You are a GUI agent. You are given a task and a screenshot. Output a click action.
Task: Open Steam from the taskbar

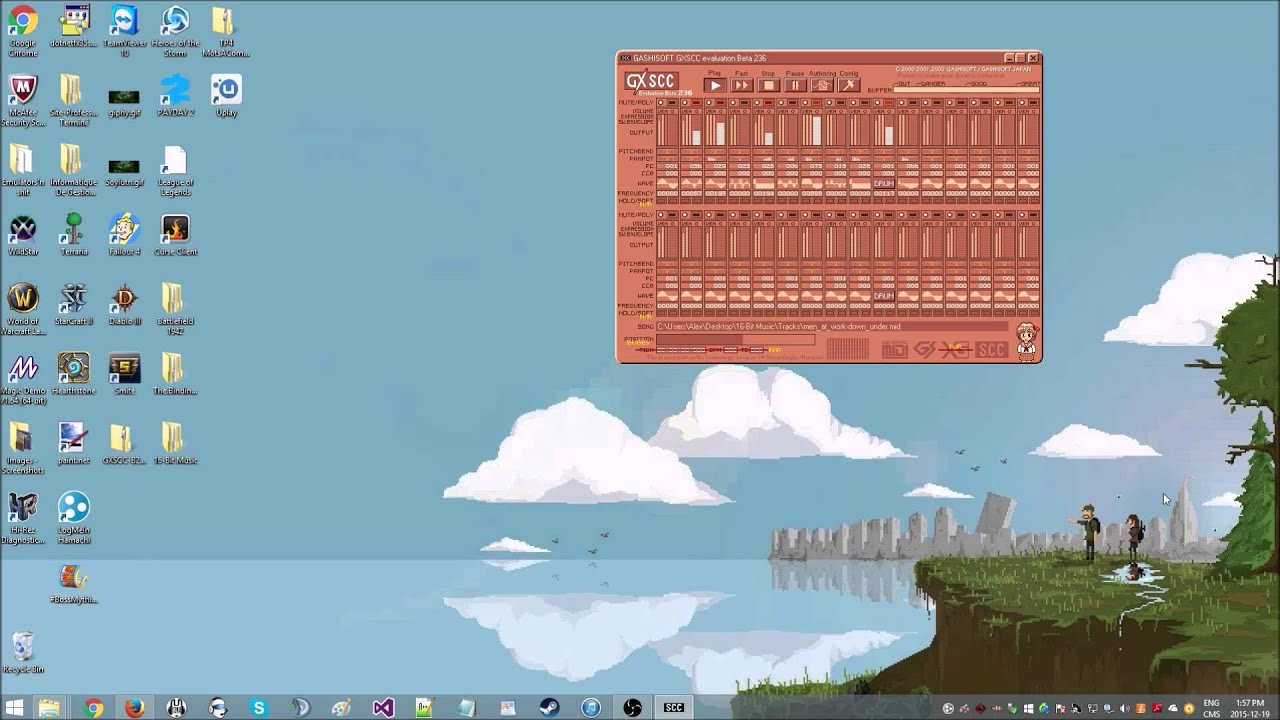(x=549, y=708)
